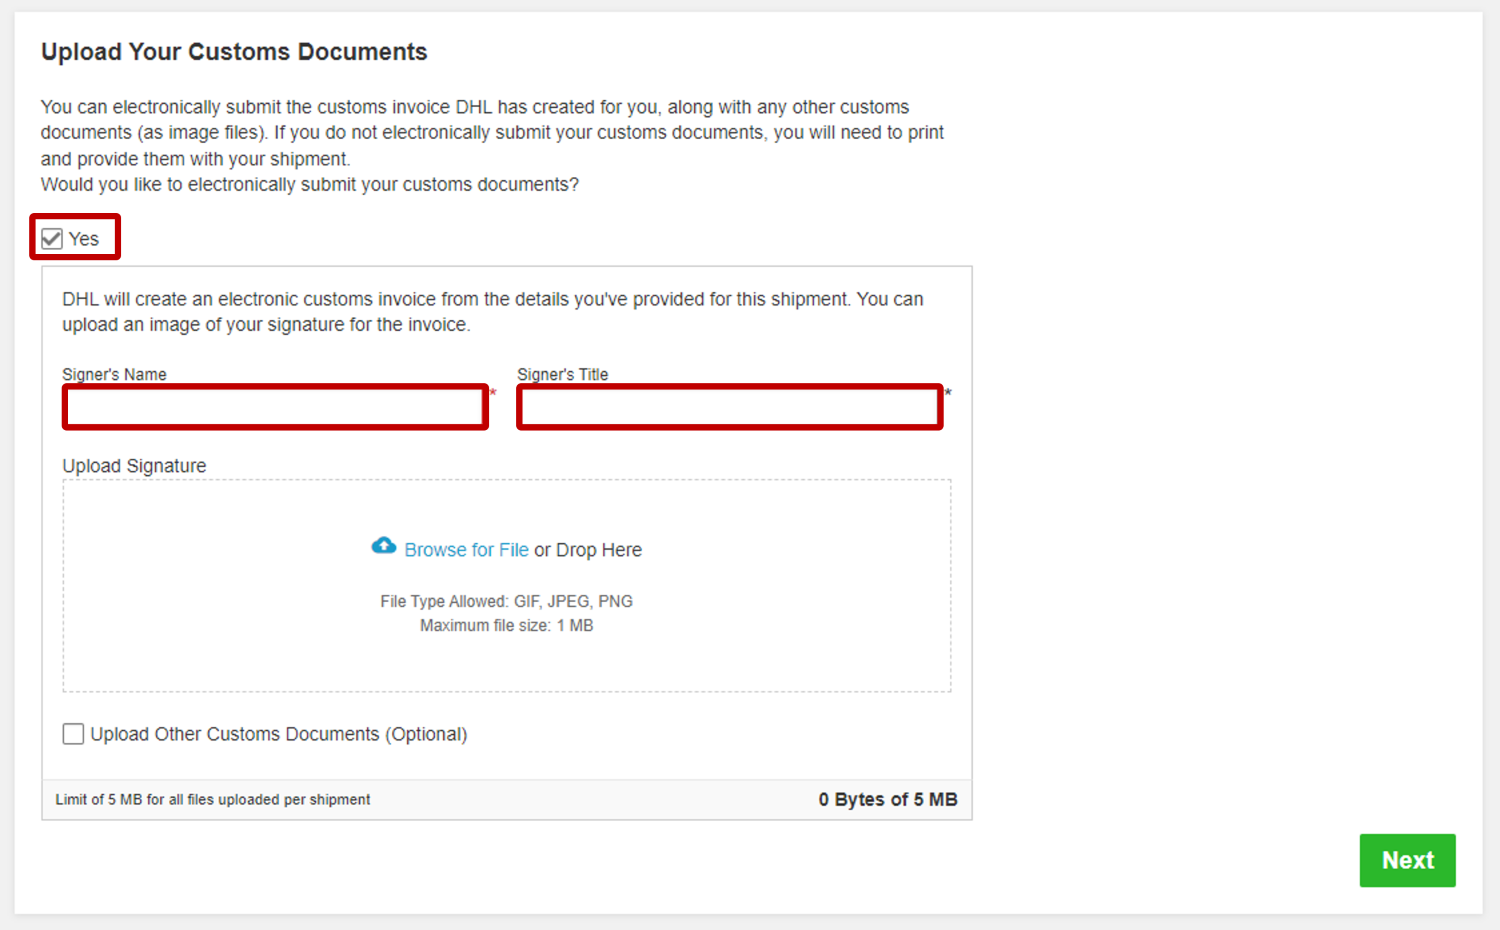Click the required asterisk beside Signer's Title
This screenshot has width=1500, height=930.
(948, 393)
